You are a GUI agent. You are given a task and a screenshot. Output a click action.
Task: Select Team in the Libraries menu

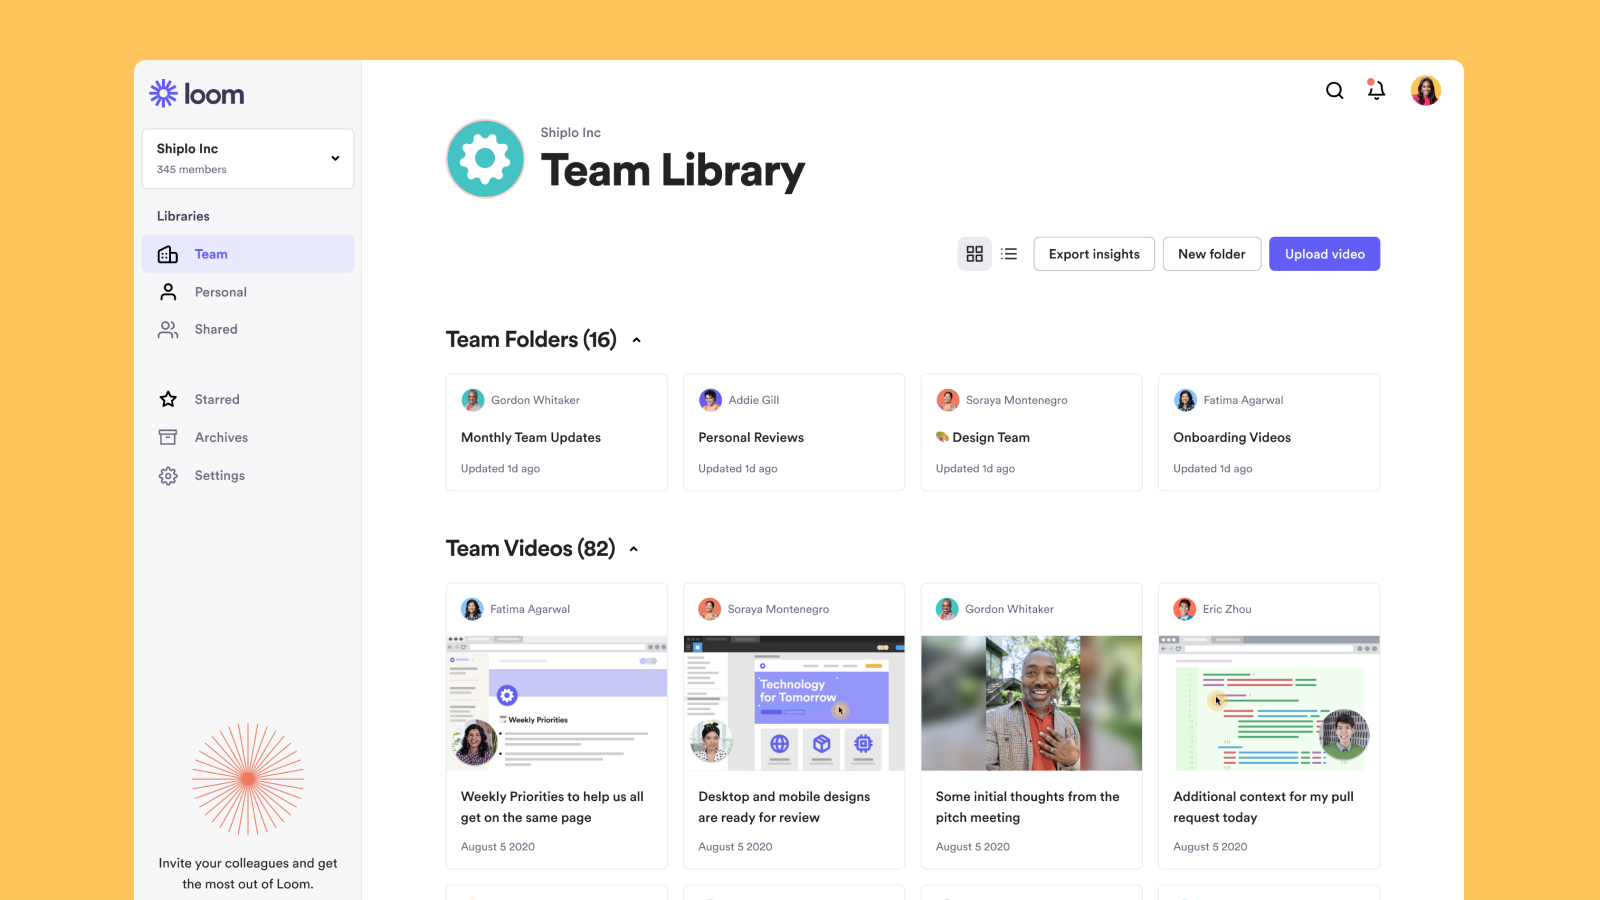point(248,254)
